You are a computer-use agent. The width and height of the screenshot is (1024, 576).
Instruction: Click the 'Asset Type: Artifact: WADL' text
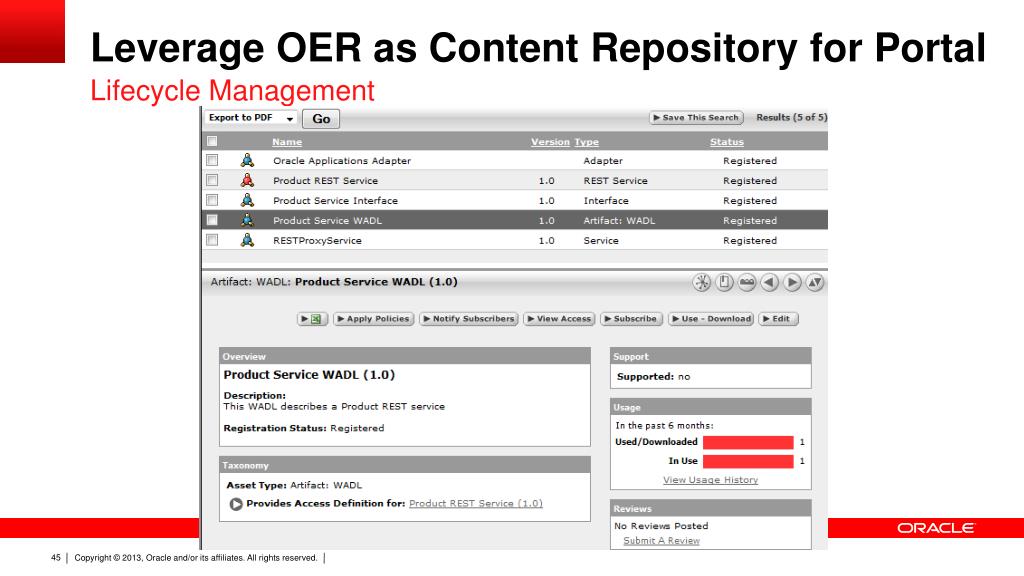(294, 485)
